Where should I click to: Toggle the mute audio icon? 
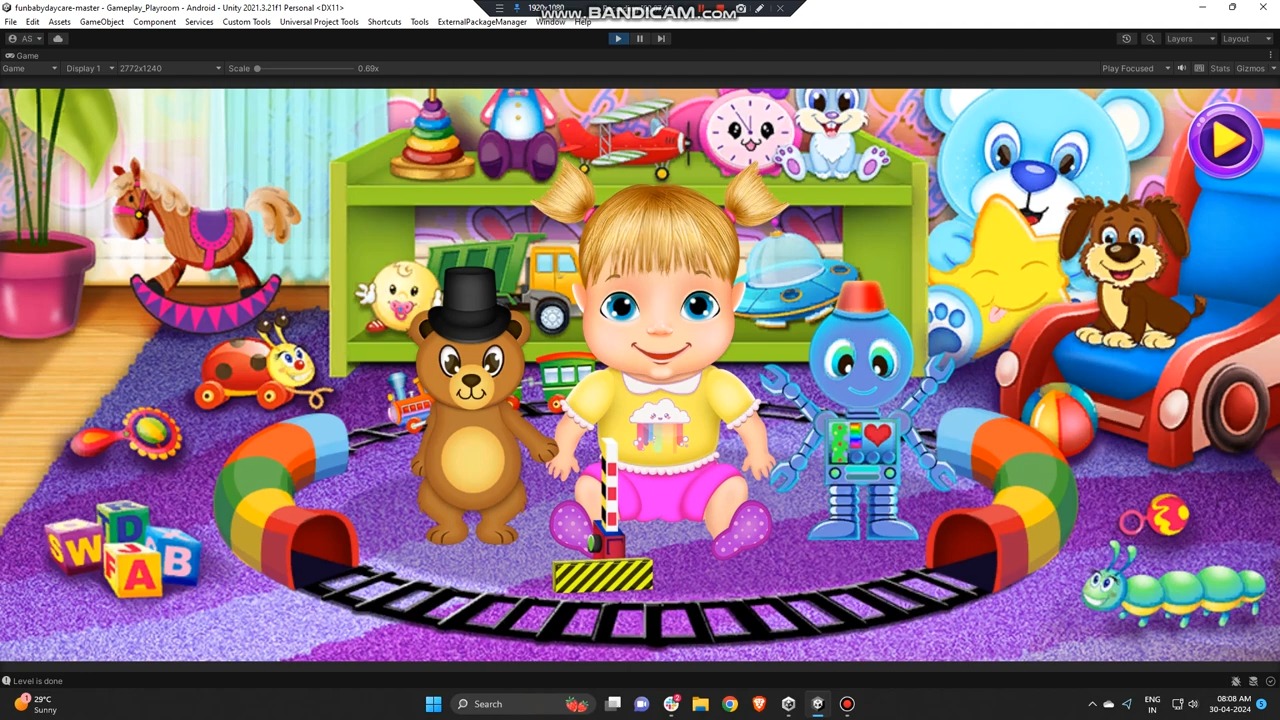point(1182,68)
